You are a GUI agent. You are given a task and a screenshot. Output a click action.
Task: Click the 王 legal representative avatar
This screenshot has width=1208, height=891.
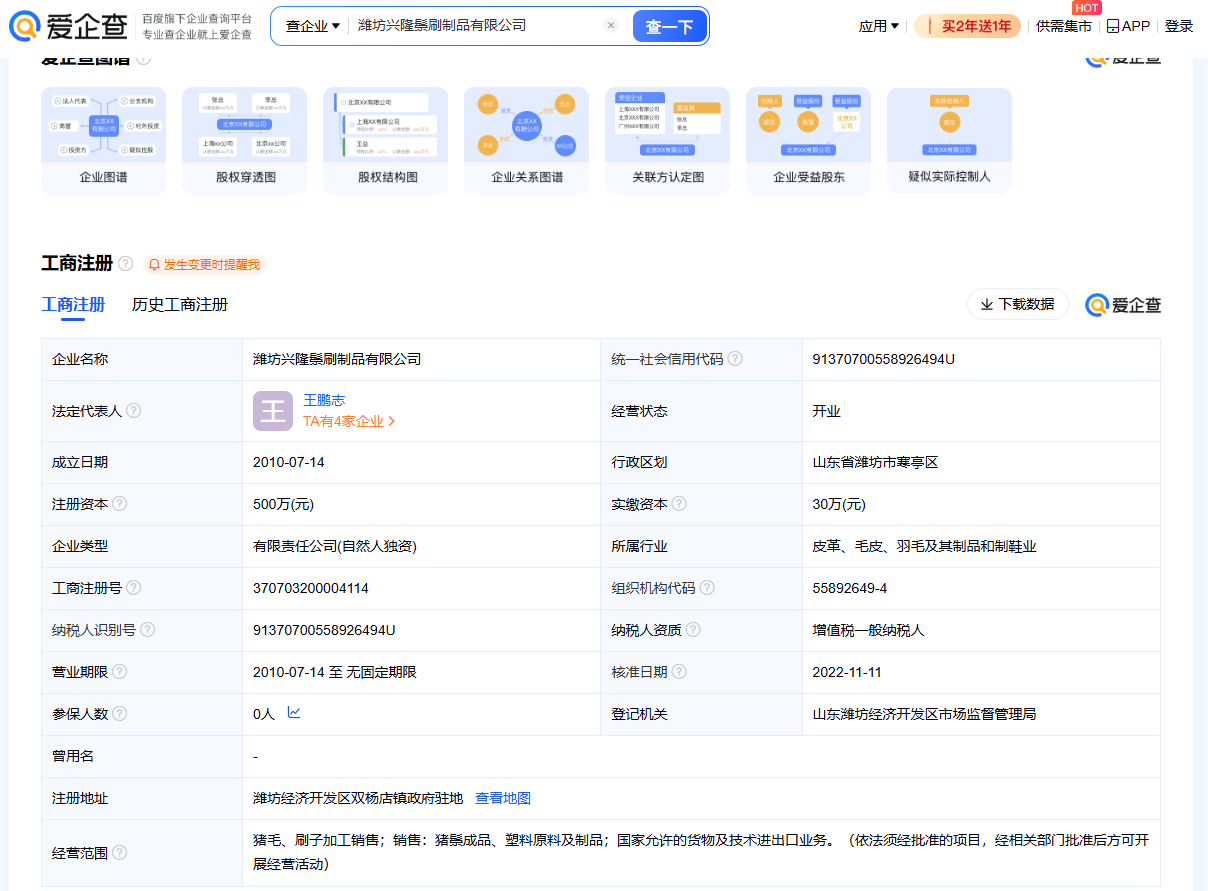[x=273, y=411]
